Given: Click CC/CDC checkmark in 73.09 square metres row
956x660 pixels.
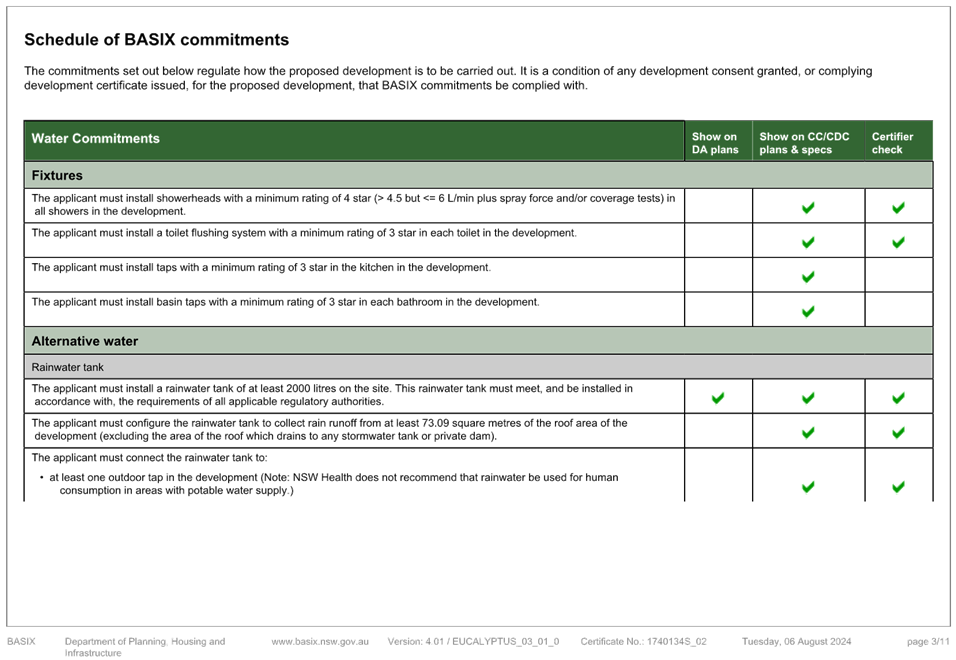Looking at the screenshot, I should point(808,433).
